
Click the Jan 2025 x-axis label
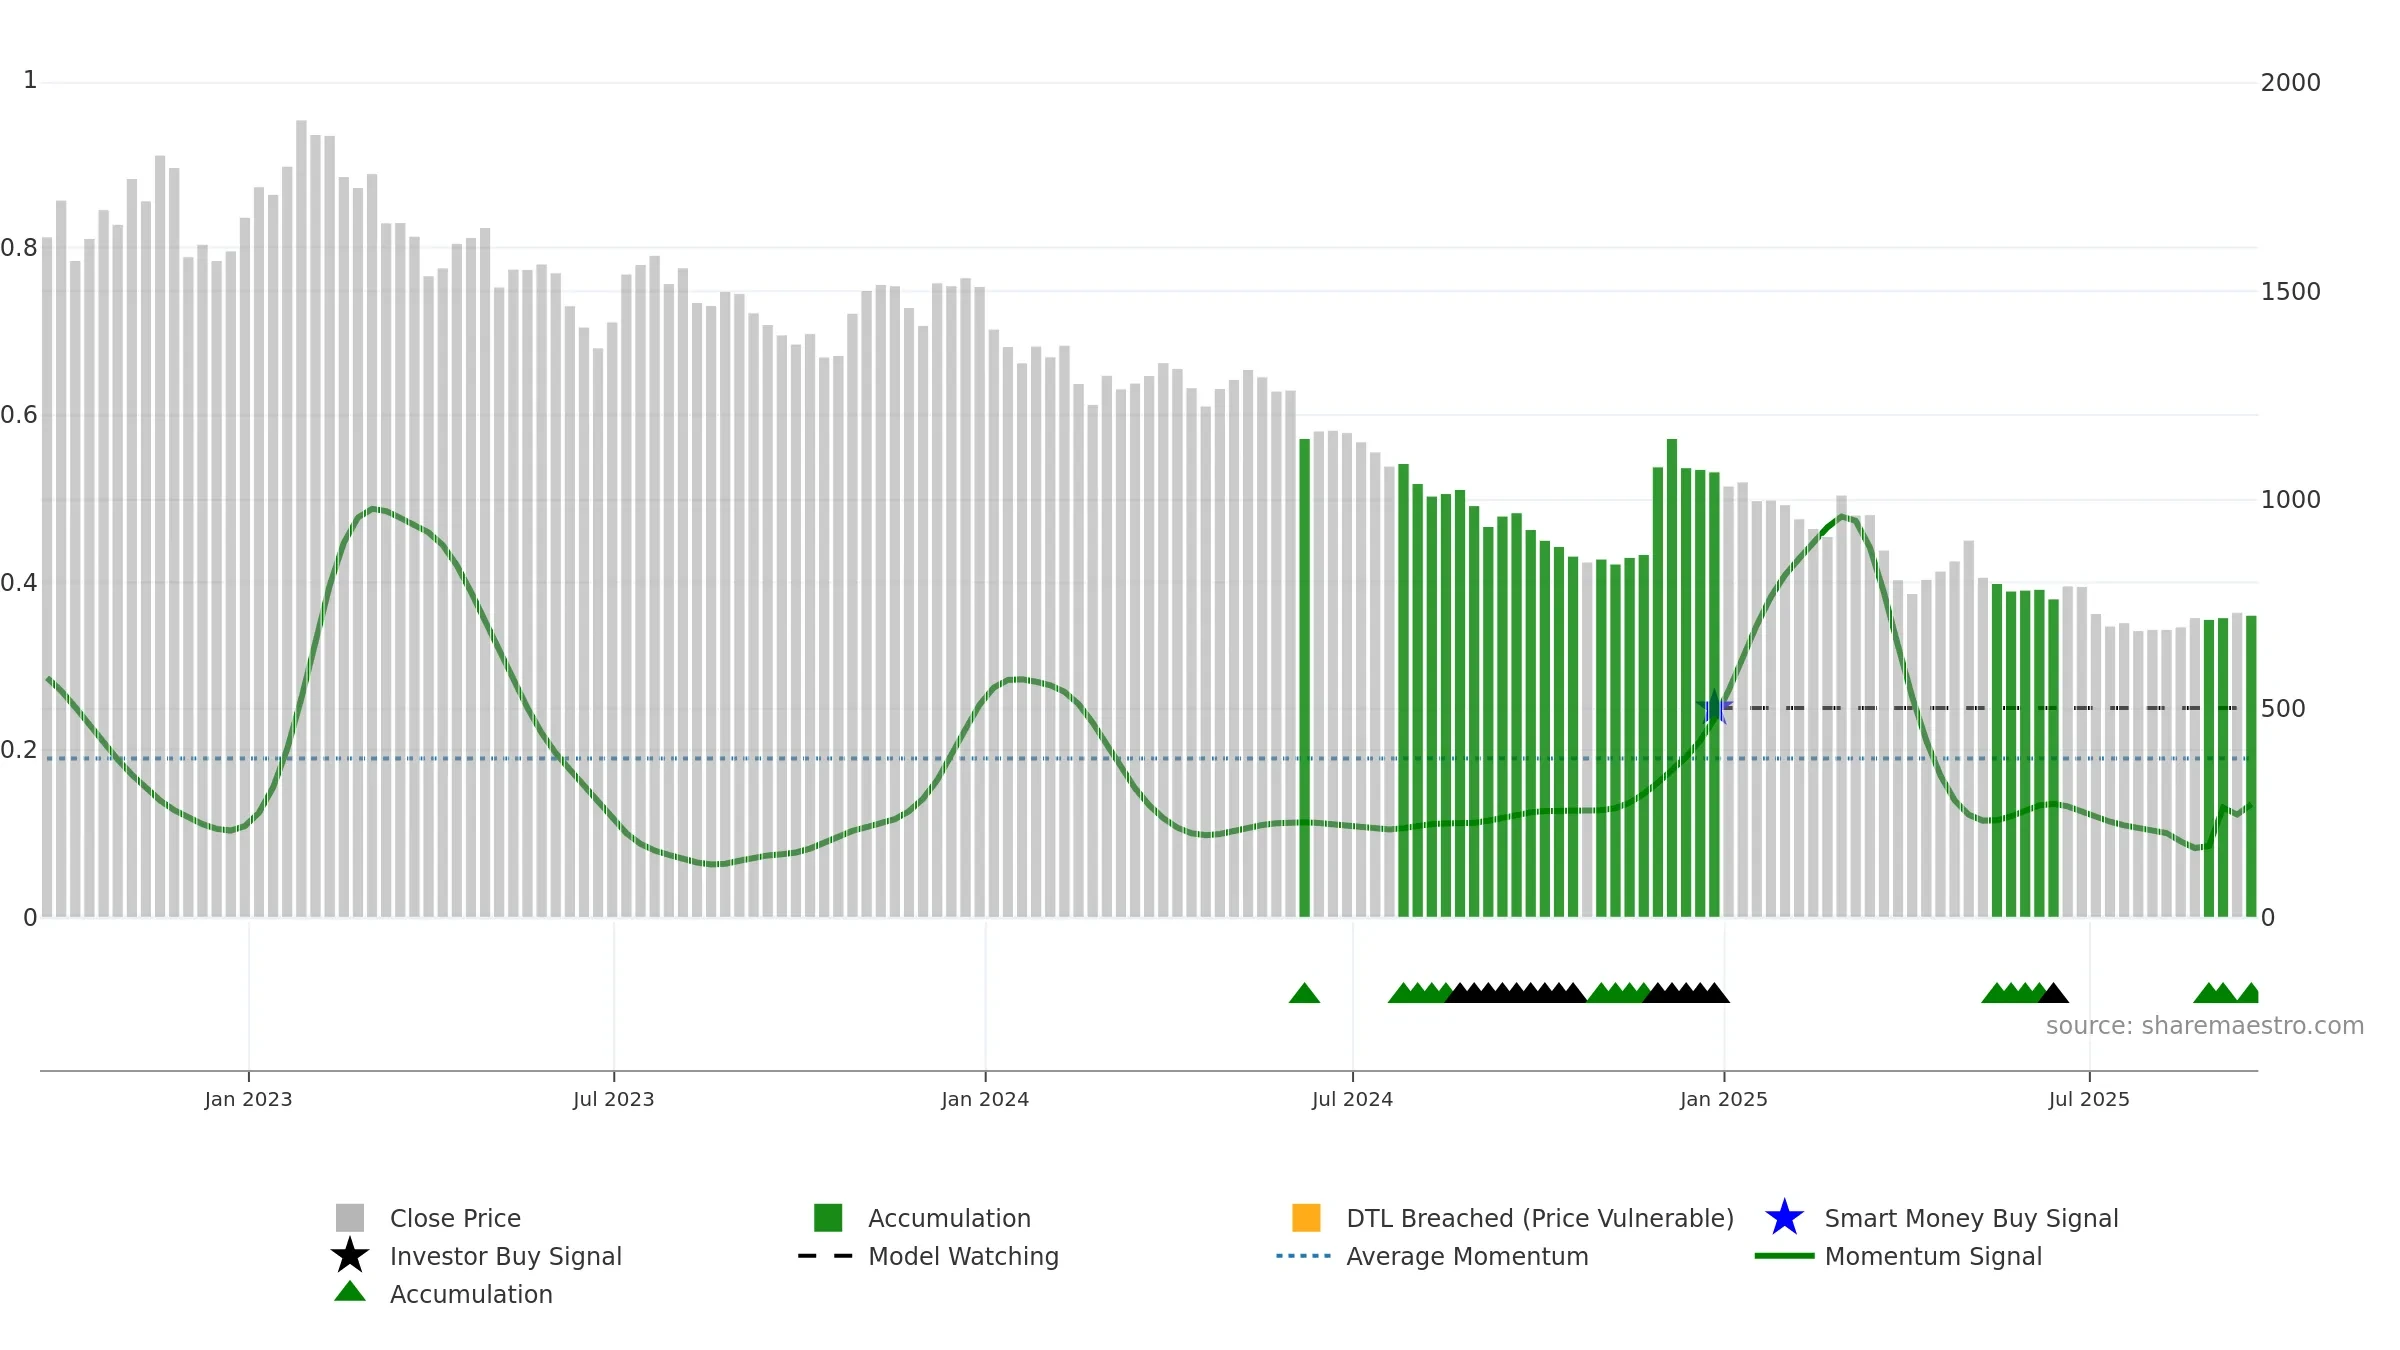pos(1724,1100)
